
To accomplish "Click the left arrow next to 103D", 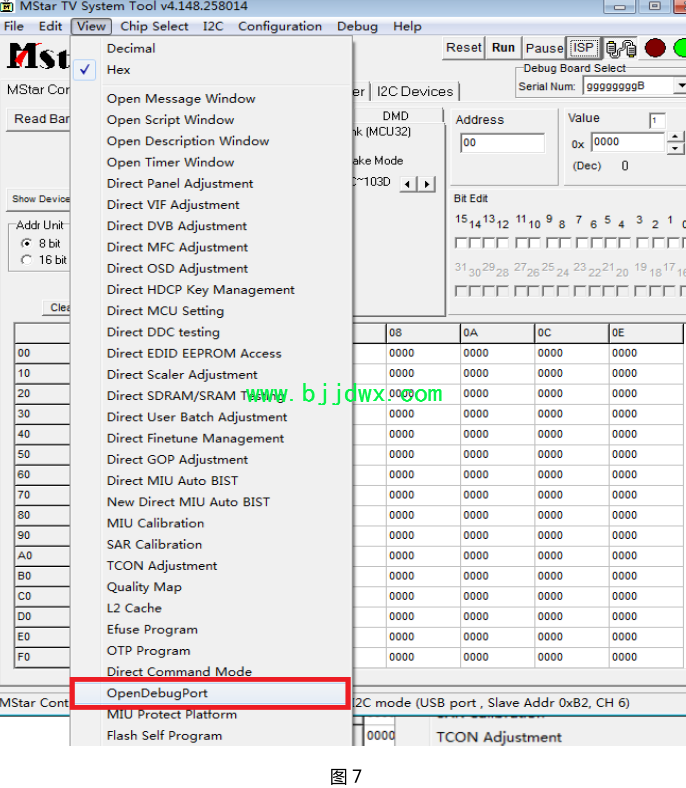I will [x=408, y=184].
